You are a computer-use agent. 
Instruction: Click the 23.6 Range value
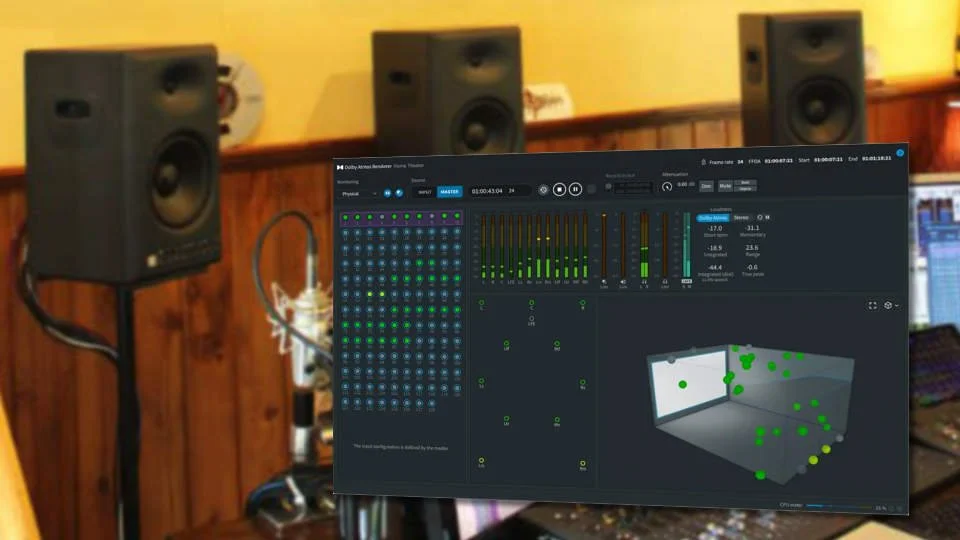pos(752,247)
